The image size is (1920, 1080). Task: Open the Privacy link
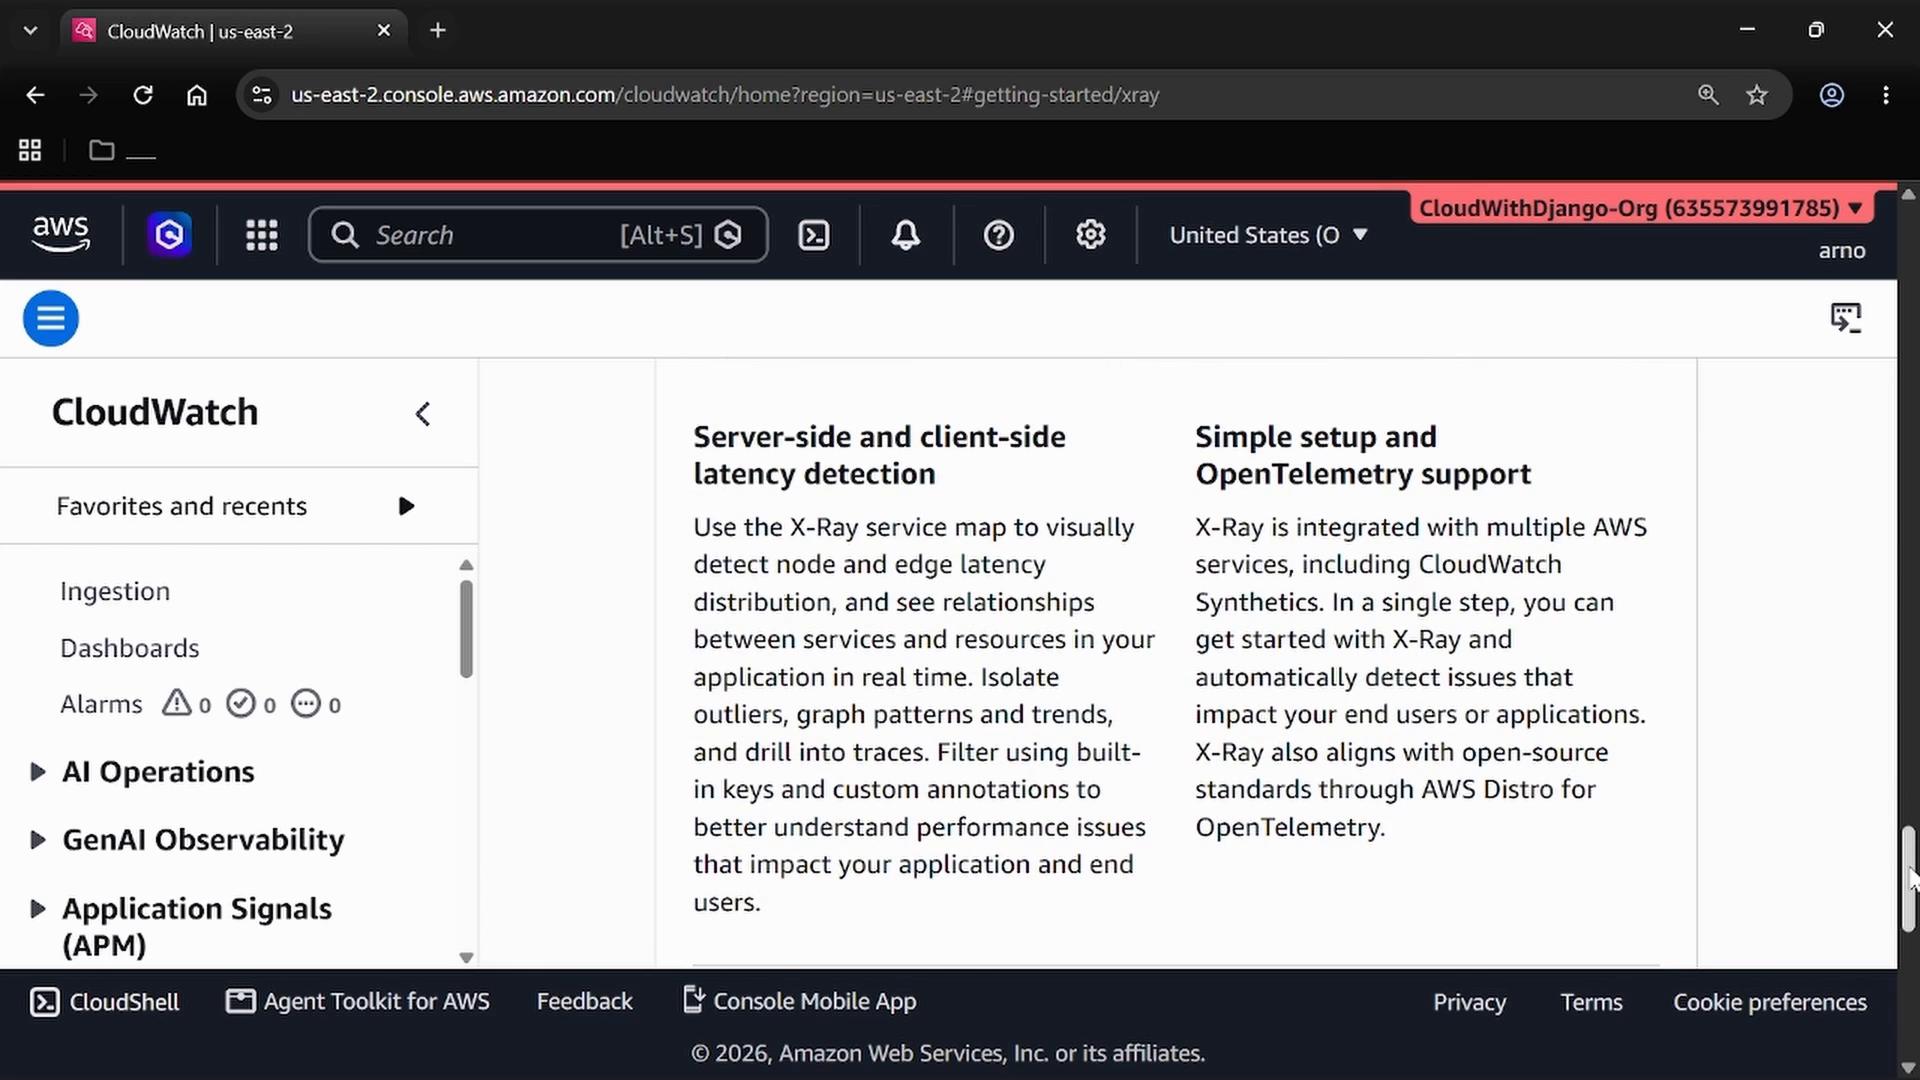point(1469,1002)
